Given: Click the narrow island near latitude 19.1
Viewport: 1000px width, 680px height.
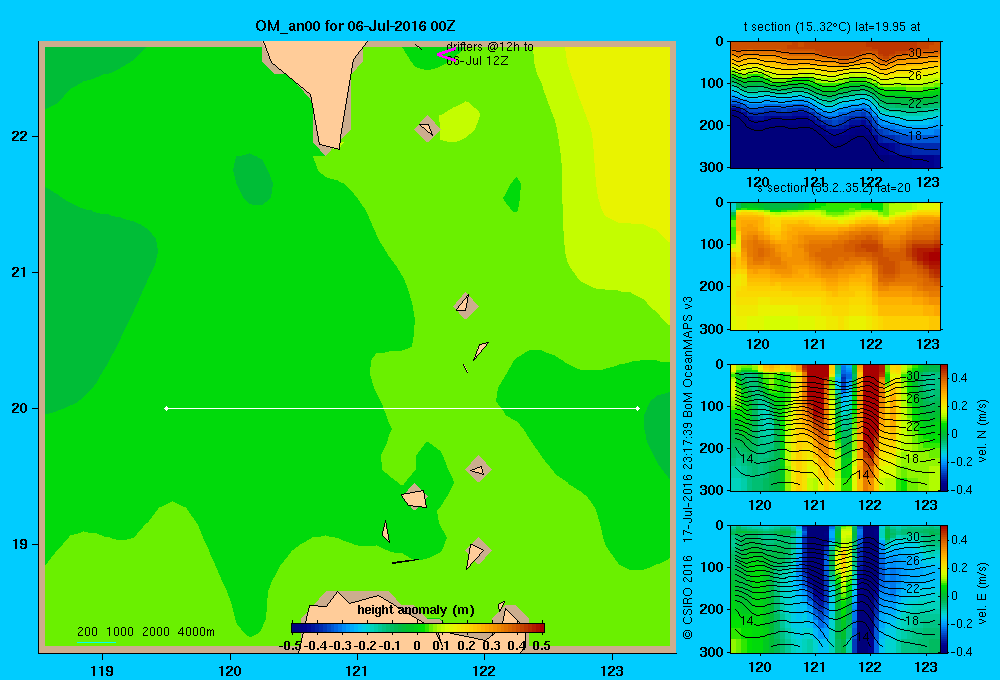Looking at the screenshot, I should 386,531.
